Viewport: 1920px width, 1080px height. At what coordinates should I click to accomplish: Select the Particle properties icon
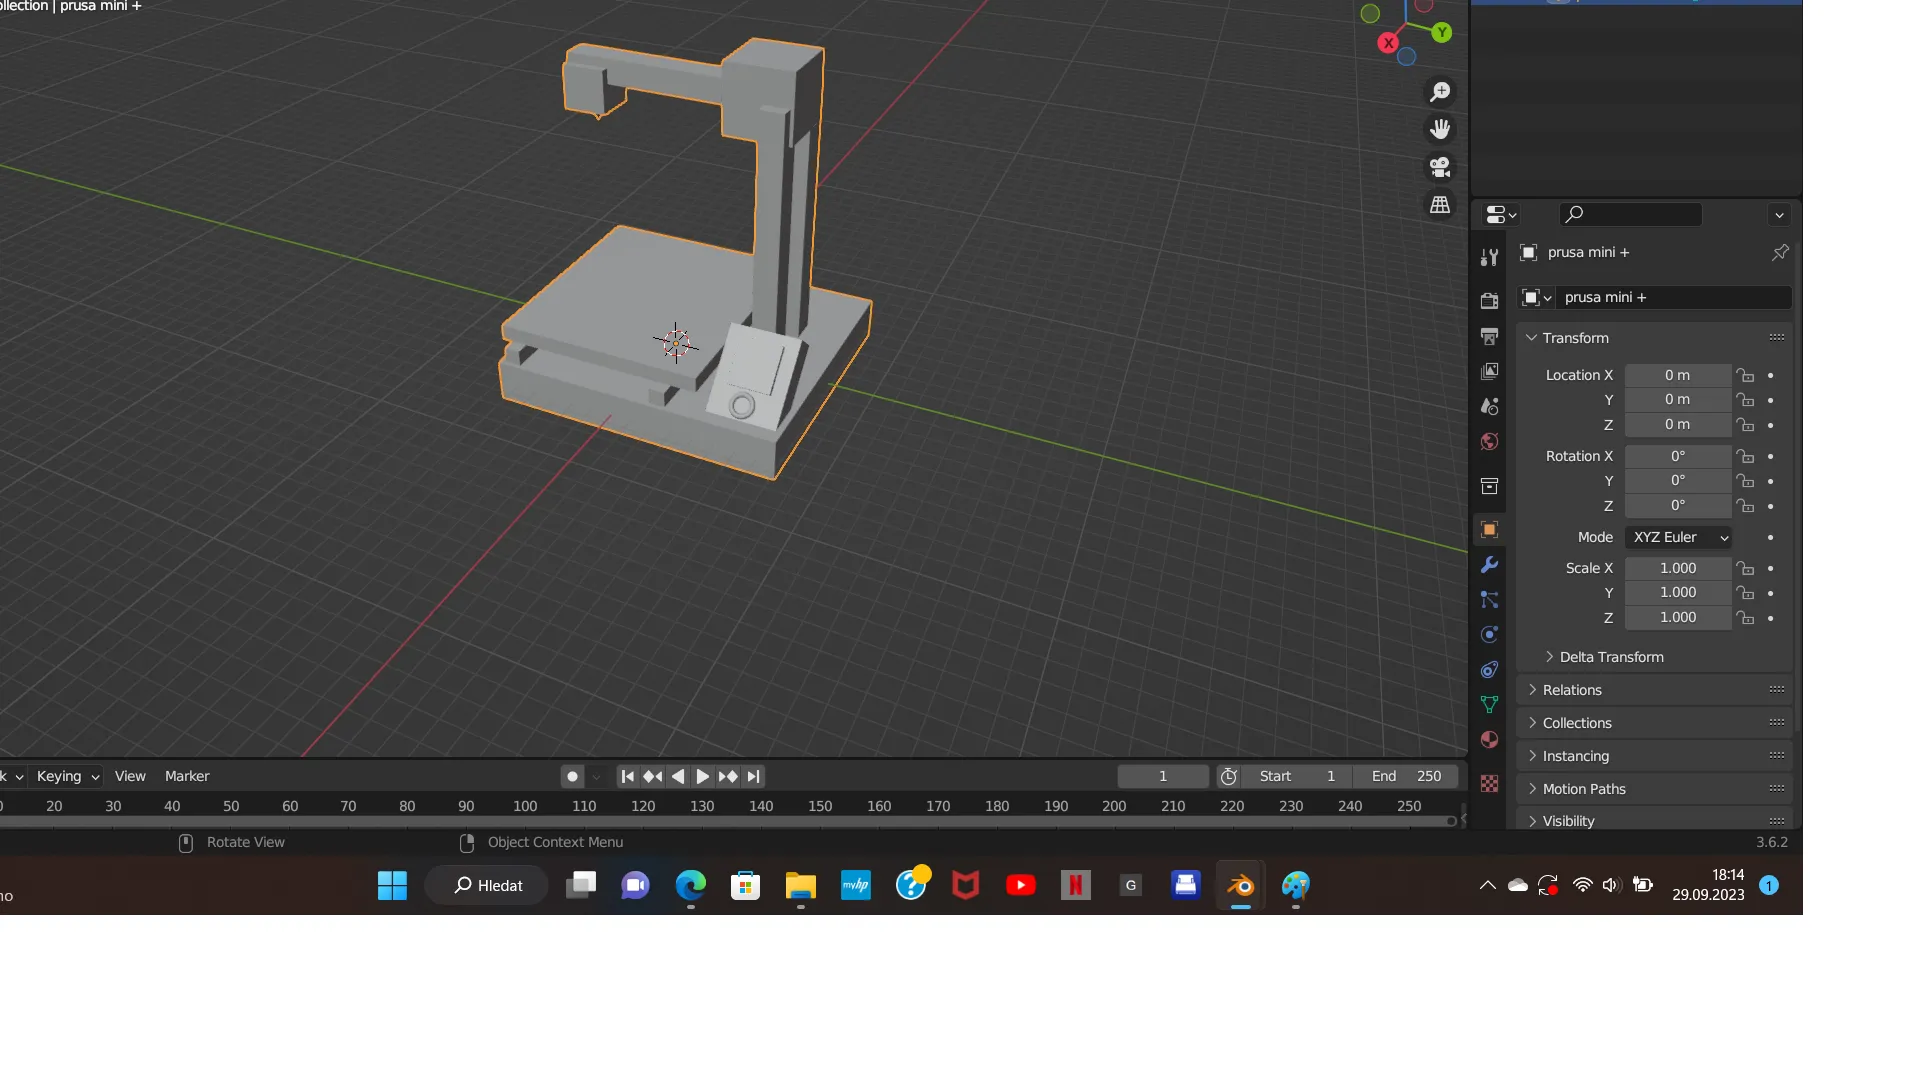tap(1489, 600)
